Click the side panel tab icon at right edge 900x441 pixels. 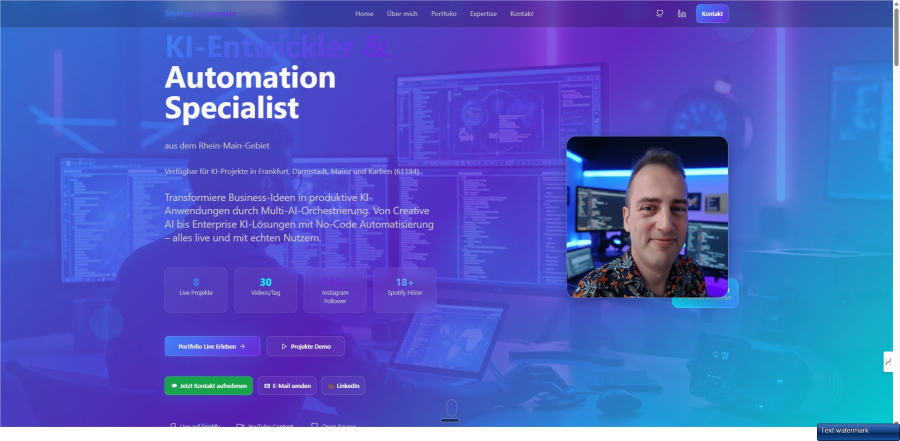[887, 362]
